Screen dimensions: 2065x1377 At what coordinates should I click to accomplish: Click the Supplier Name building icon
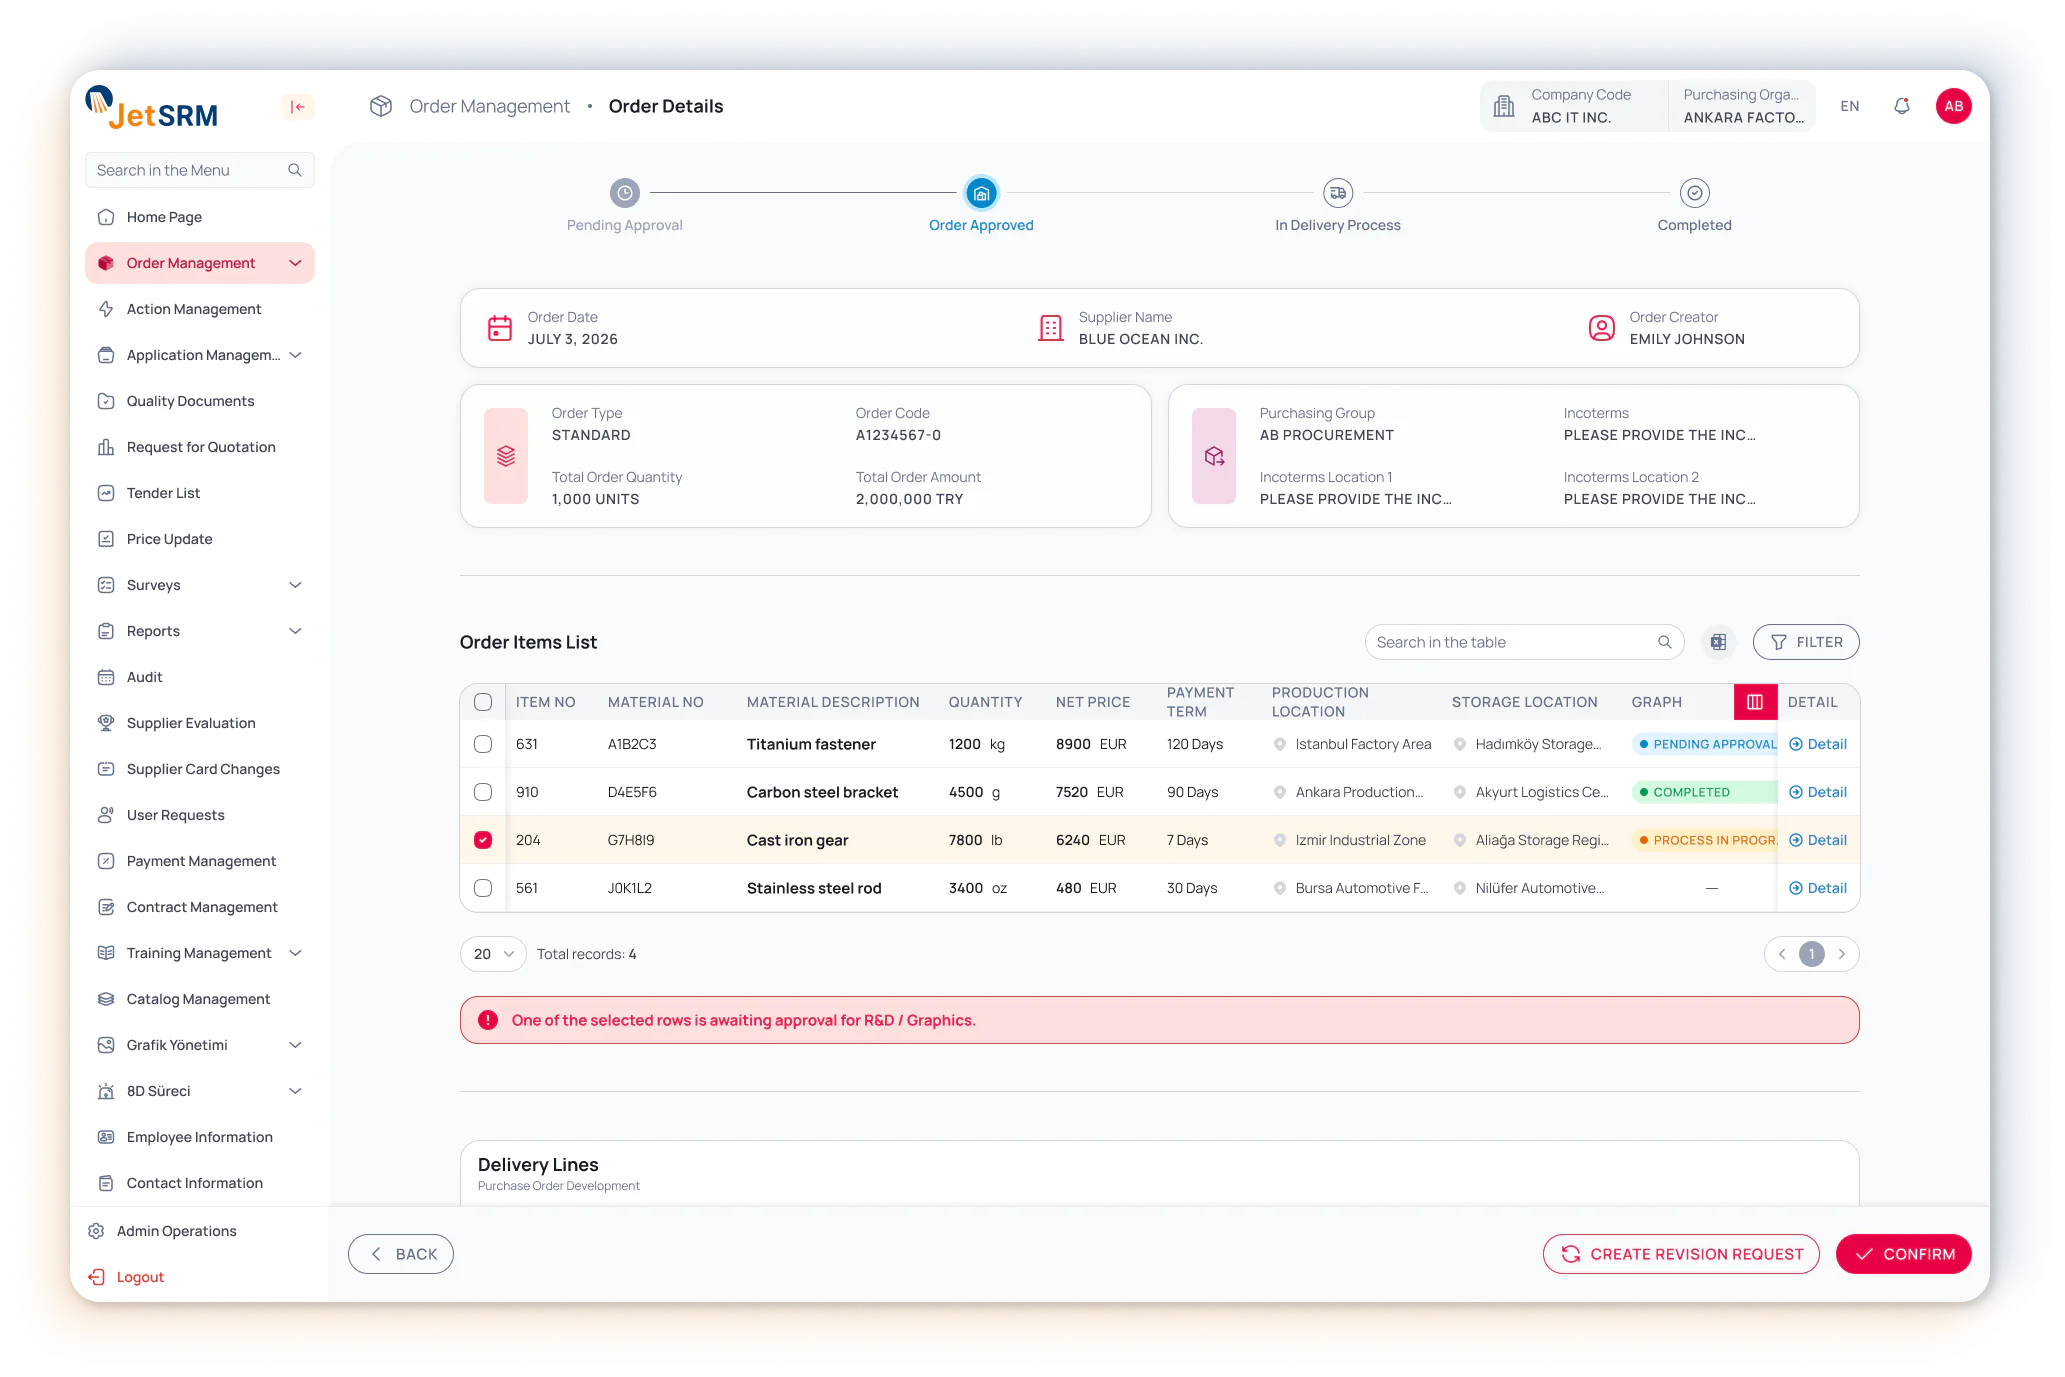coord(1050,328)
